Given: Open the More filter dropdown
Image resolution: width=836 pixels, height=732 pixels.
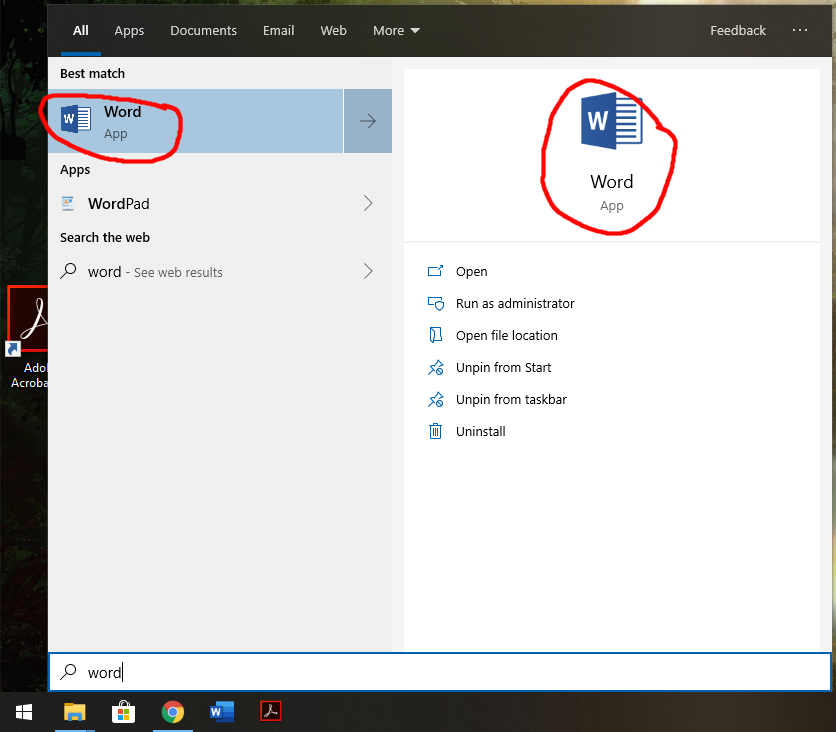Looking at the screenshot, I should (x=396, y=30).
